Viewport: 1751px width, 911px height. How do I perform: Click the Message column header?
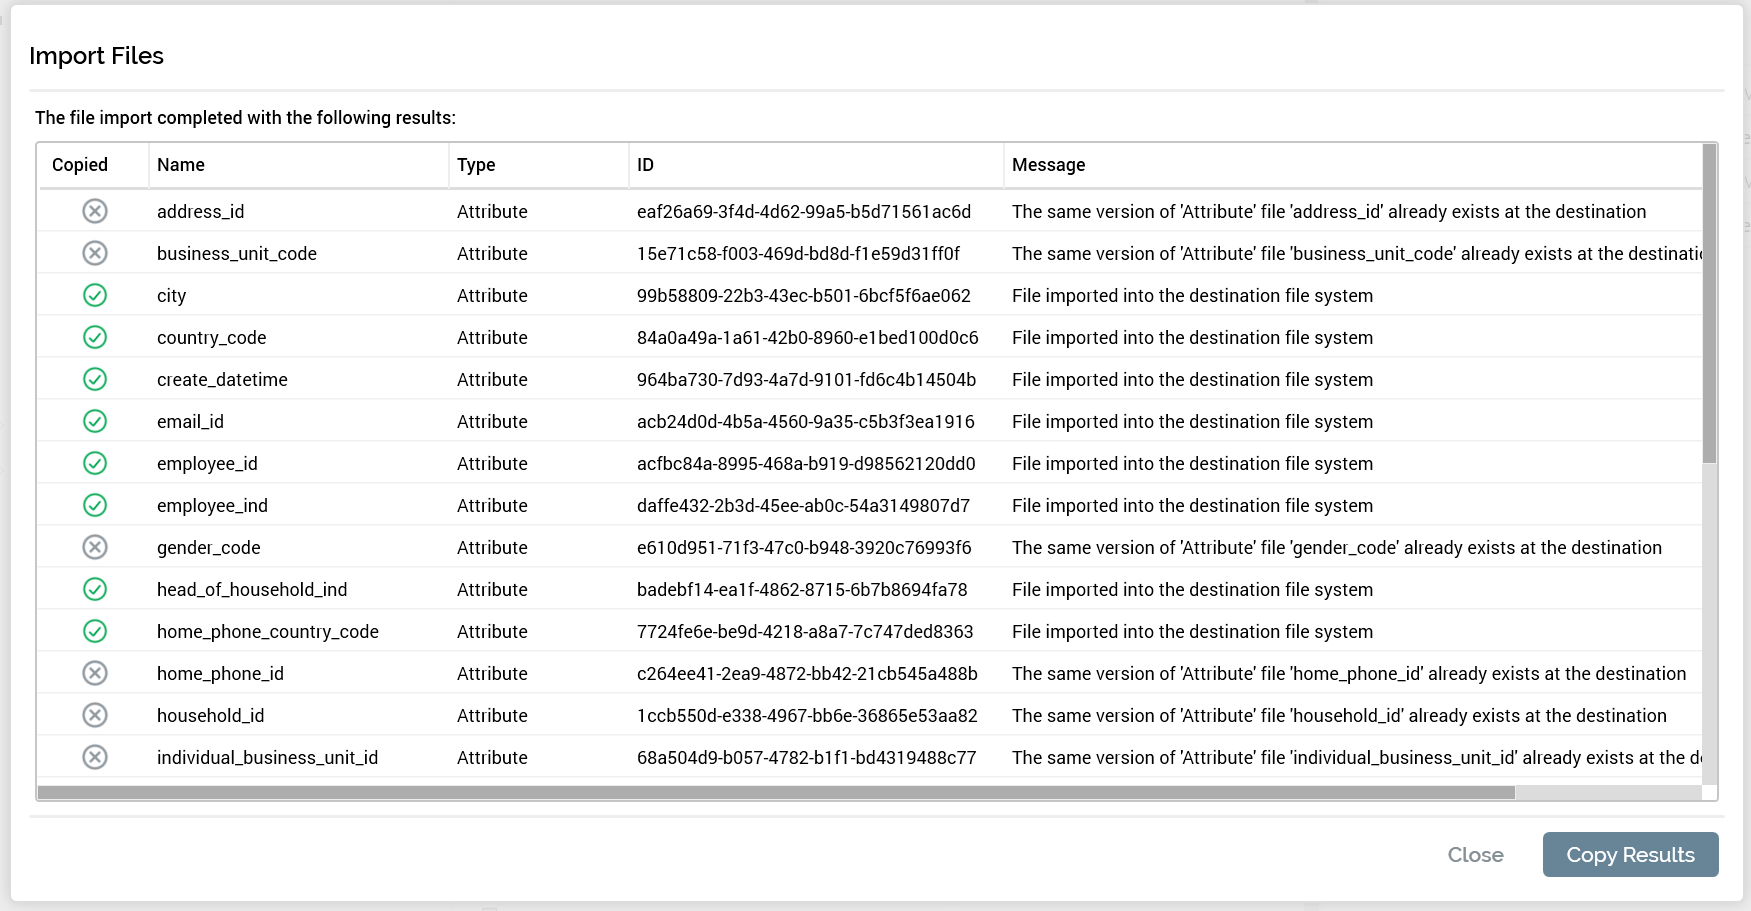1048,165
